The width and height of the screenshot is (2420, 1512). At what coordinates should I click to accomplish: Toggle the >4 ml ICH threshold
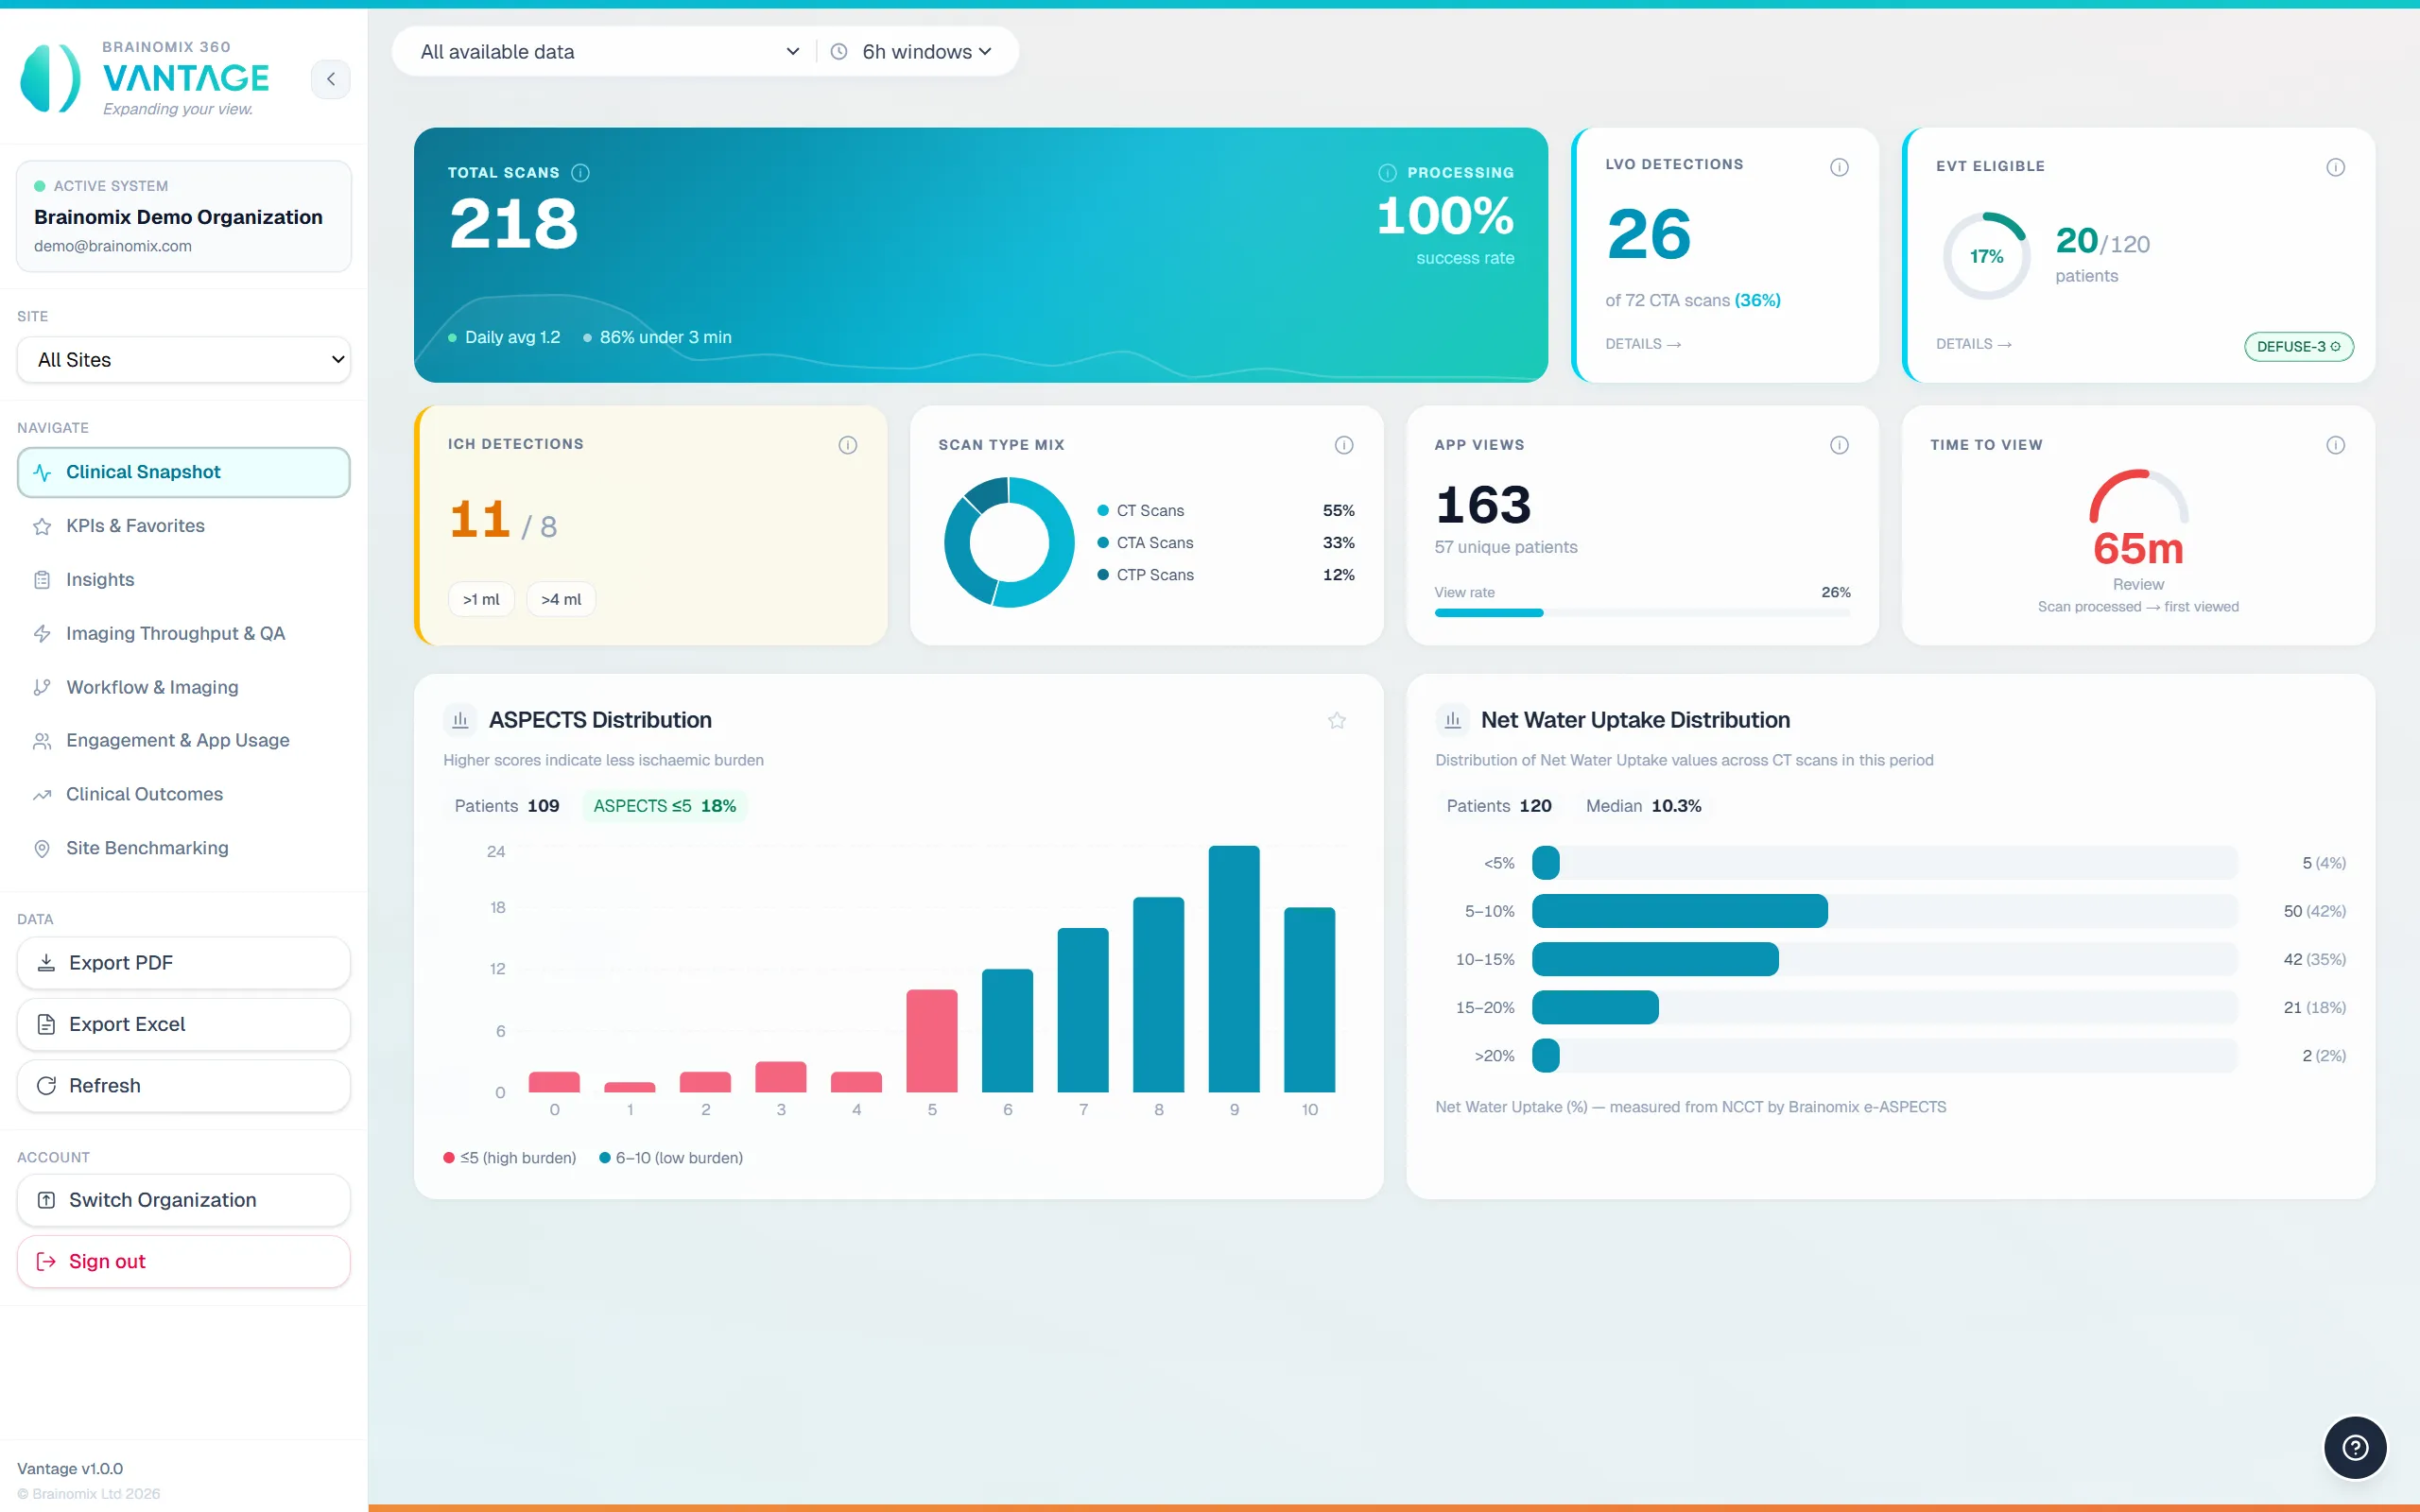click(x=561, y=599)
